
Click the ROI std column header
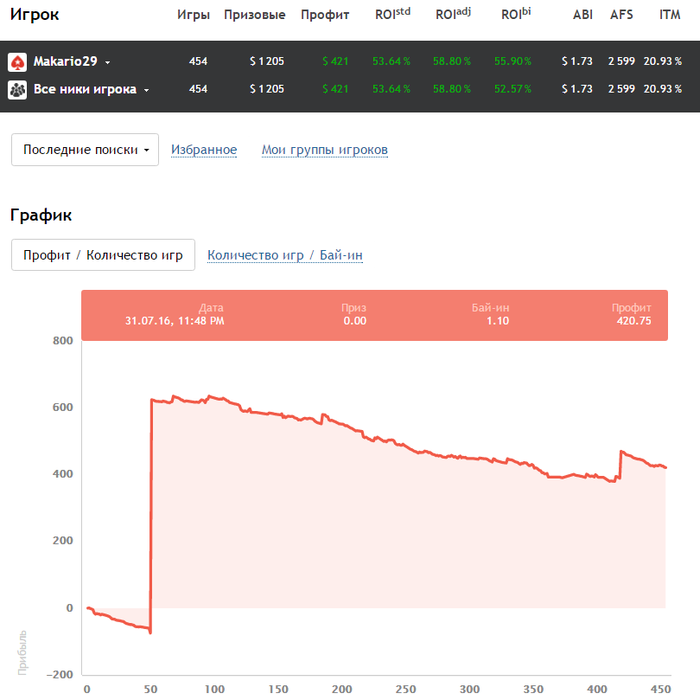pos(391,15)
